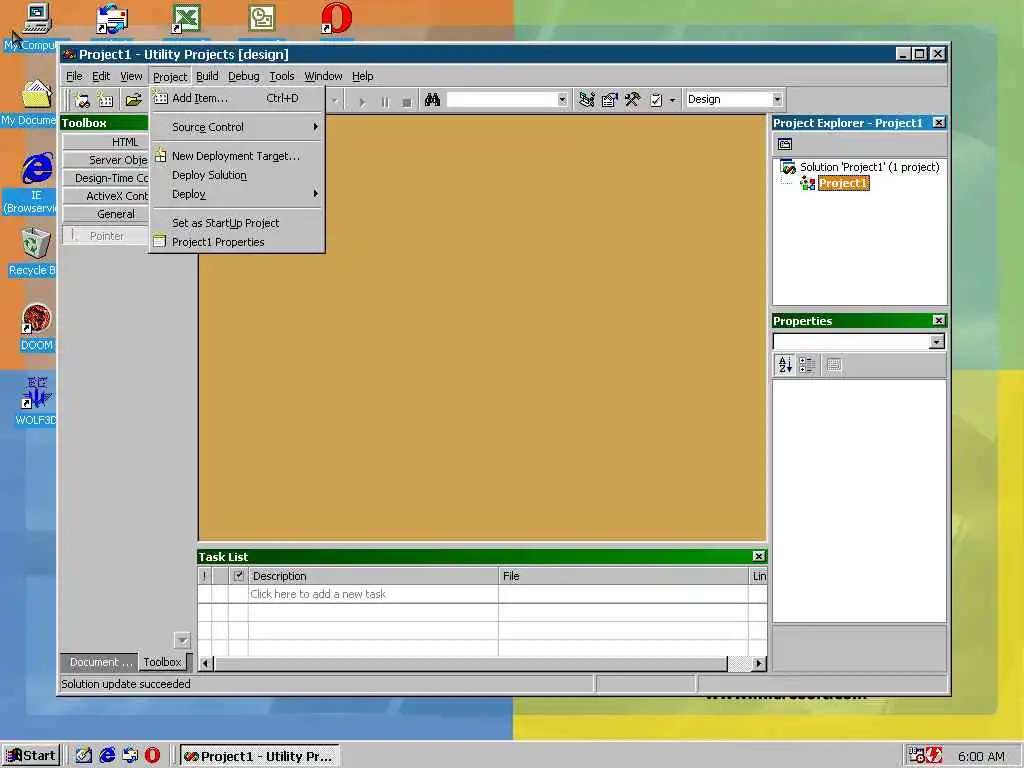Click the Opera quick launch icon in taskbar

(152, 756)
